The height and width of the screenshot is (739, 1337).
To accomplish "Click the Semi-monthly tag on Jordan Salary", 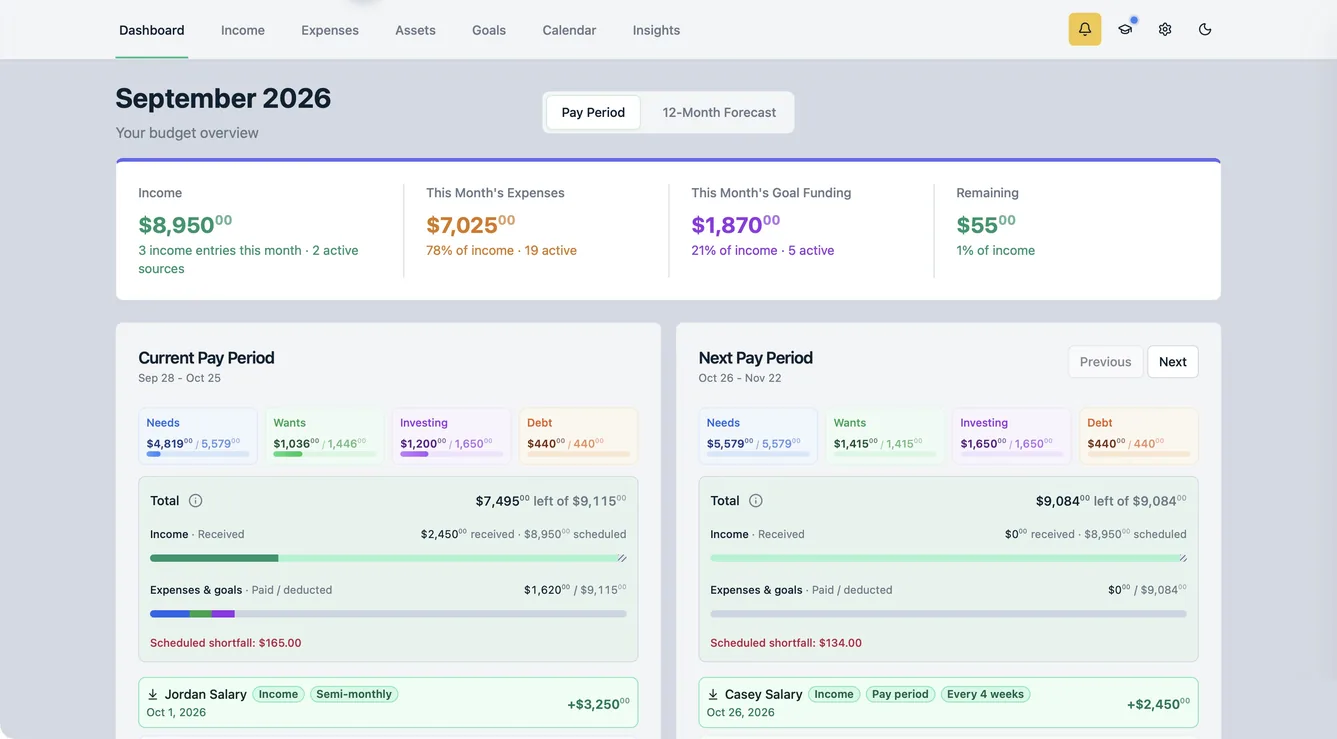I will click(354, 694).
